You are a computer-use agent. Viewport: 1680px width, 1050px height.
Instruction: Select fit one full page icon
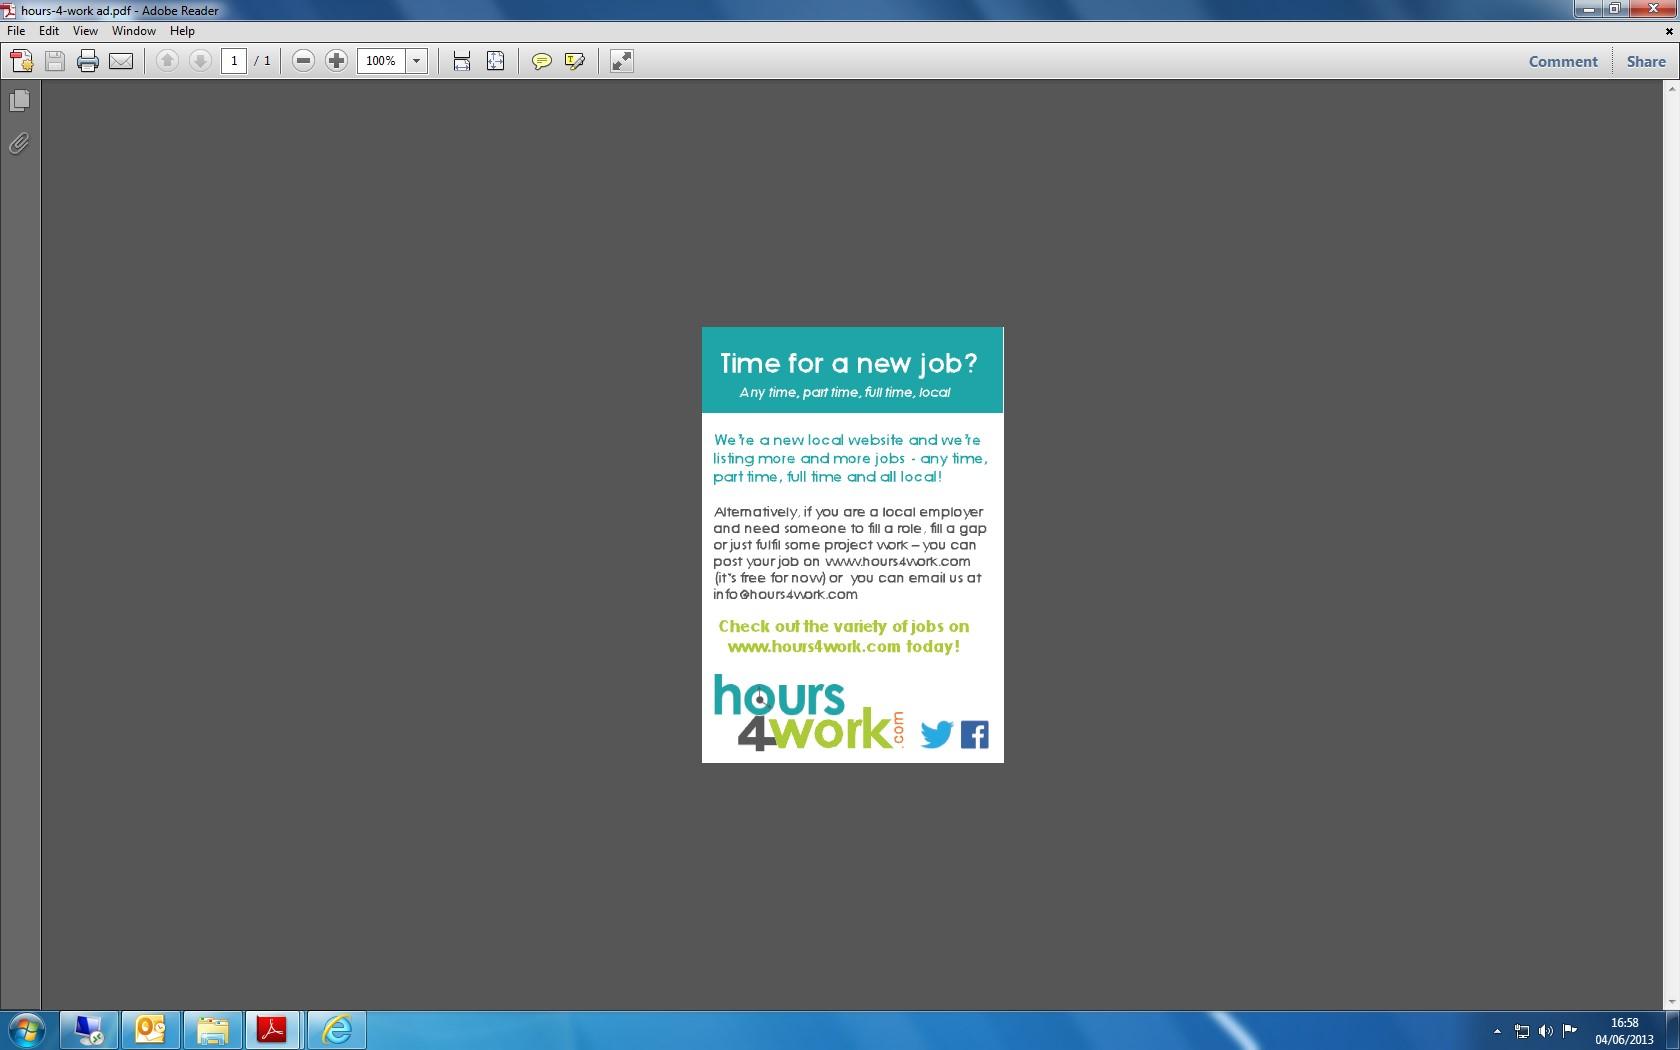point(495,61)
